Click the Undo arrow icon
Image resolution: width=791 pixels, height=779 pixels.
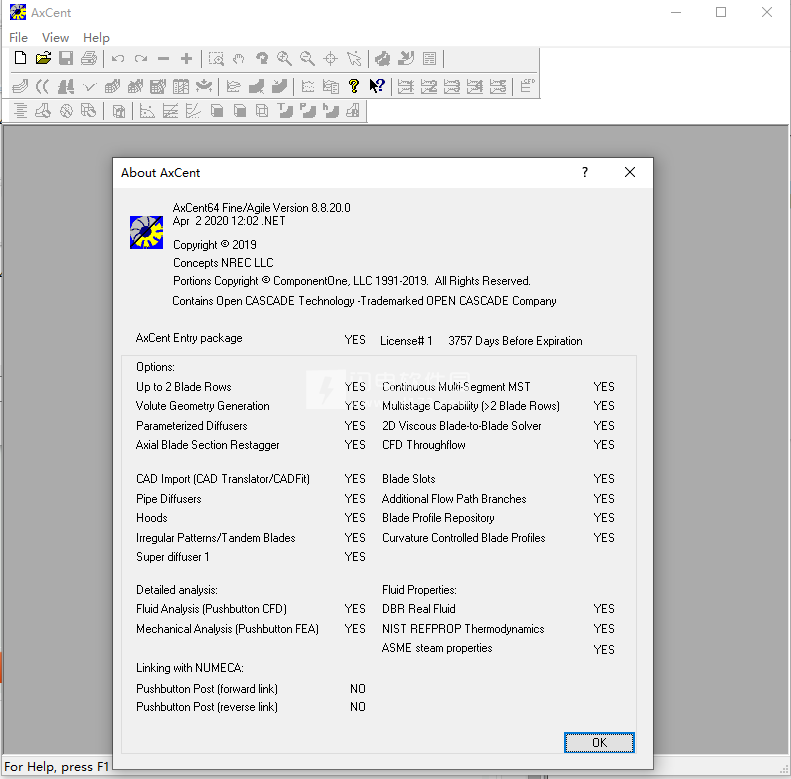tap(118, 59)
